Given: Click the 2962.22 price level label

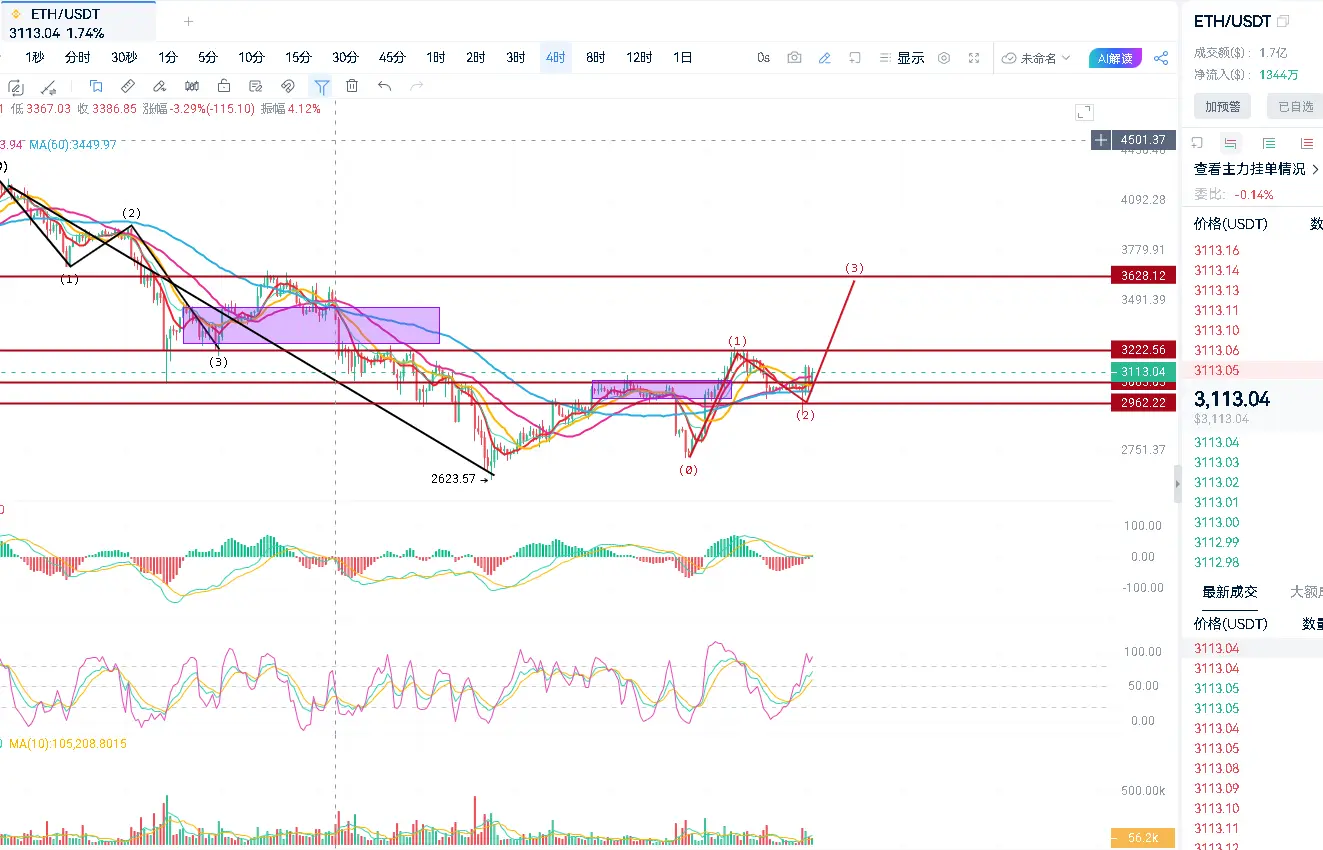Looking at the screenshot, I should (1144, 402).
